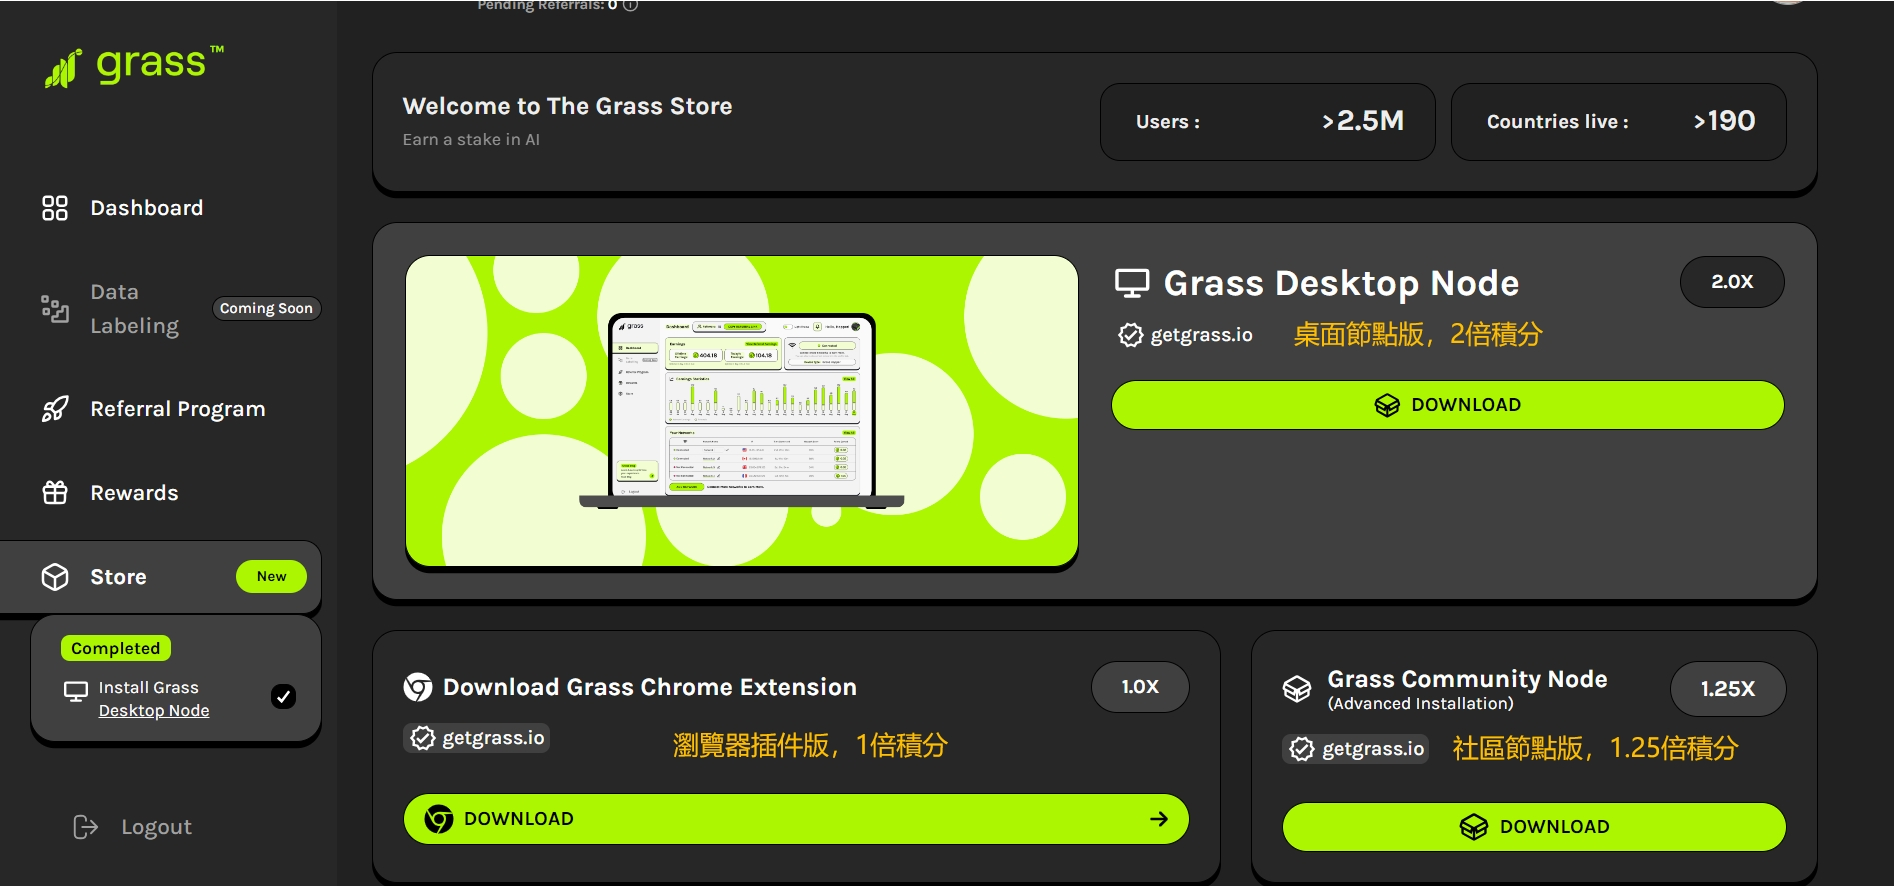Screen dimensions: 1894x886
Task: Click getgrass.io under Community Node
Action: point(1373,749)
